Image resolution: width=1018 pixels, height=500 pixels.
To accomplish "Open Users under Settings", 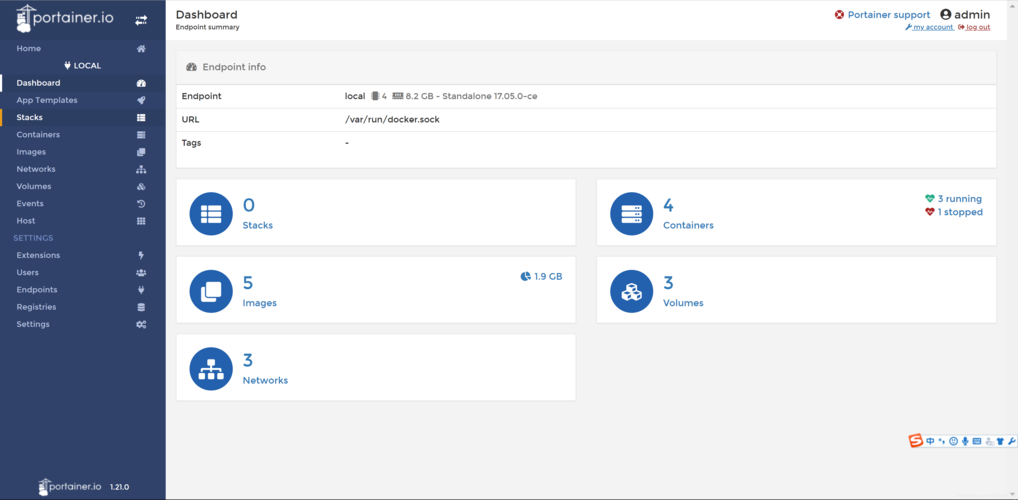I will (x=27, y=273).
